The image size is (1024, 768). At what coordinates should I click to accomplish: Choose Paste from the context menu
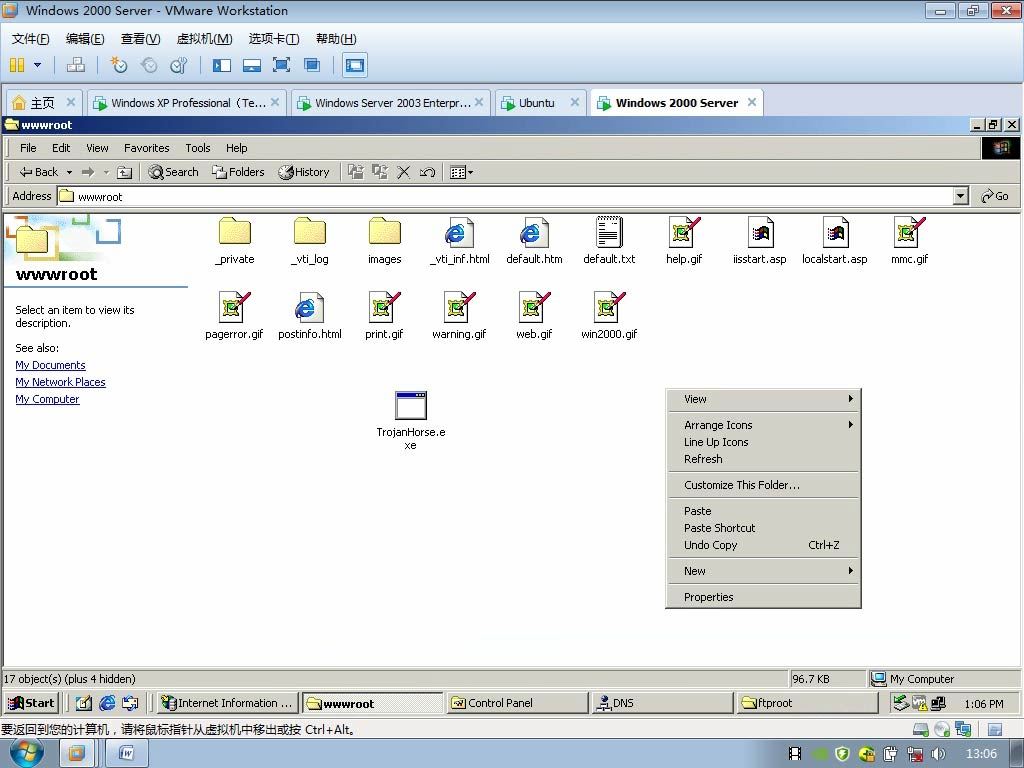click(x=763, y=511)
